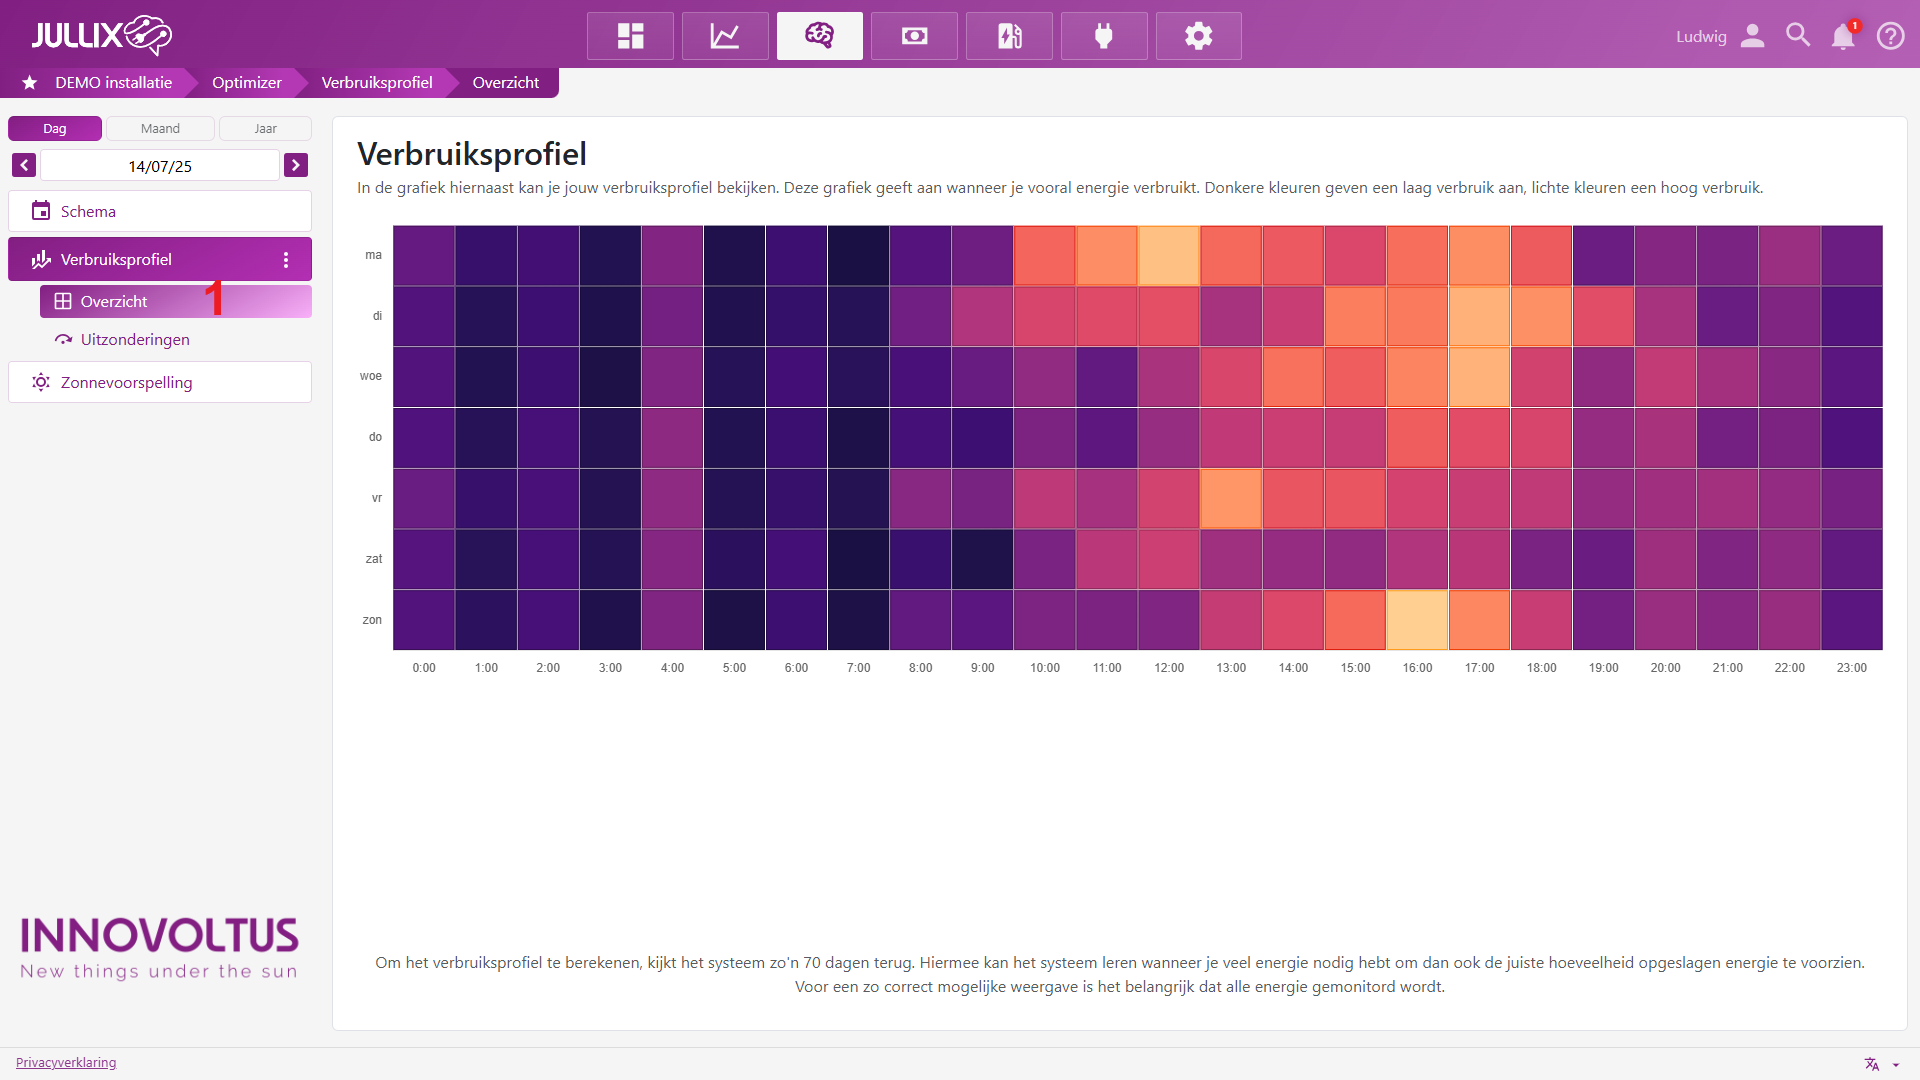Open the charging station icon
1920x1080 pixels.
[x=1009, y=36]
